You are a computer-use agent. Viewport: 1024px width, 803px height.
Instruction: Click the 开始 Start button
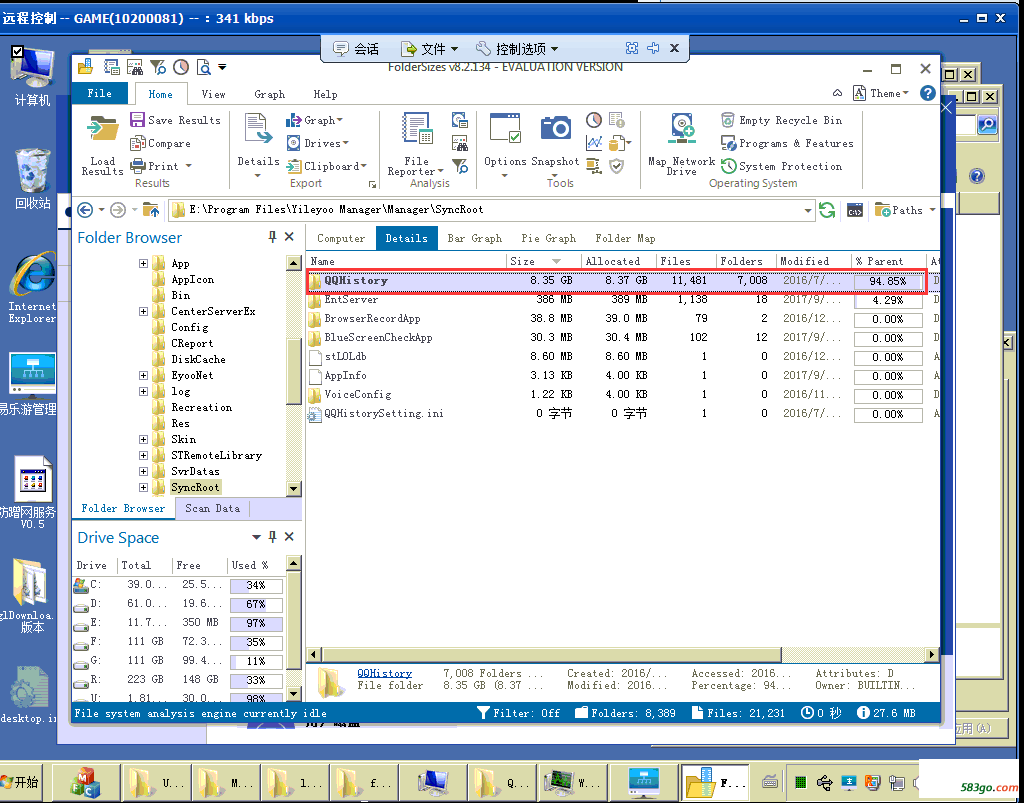pyautogui.click(x=20, y=781)
